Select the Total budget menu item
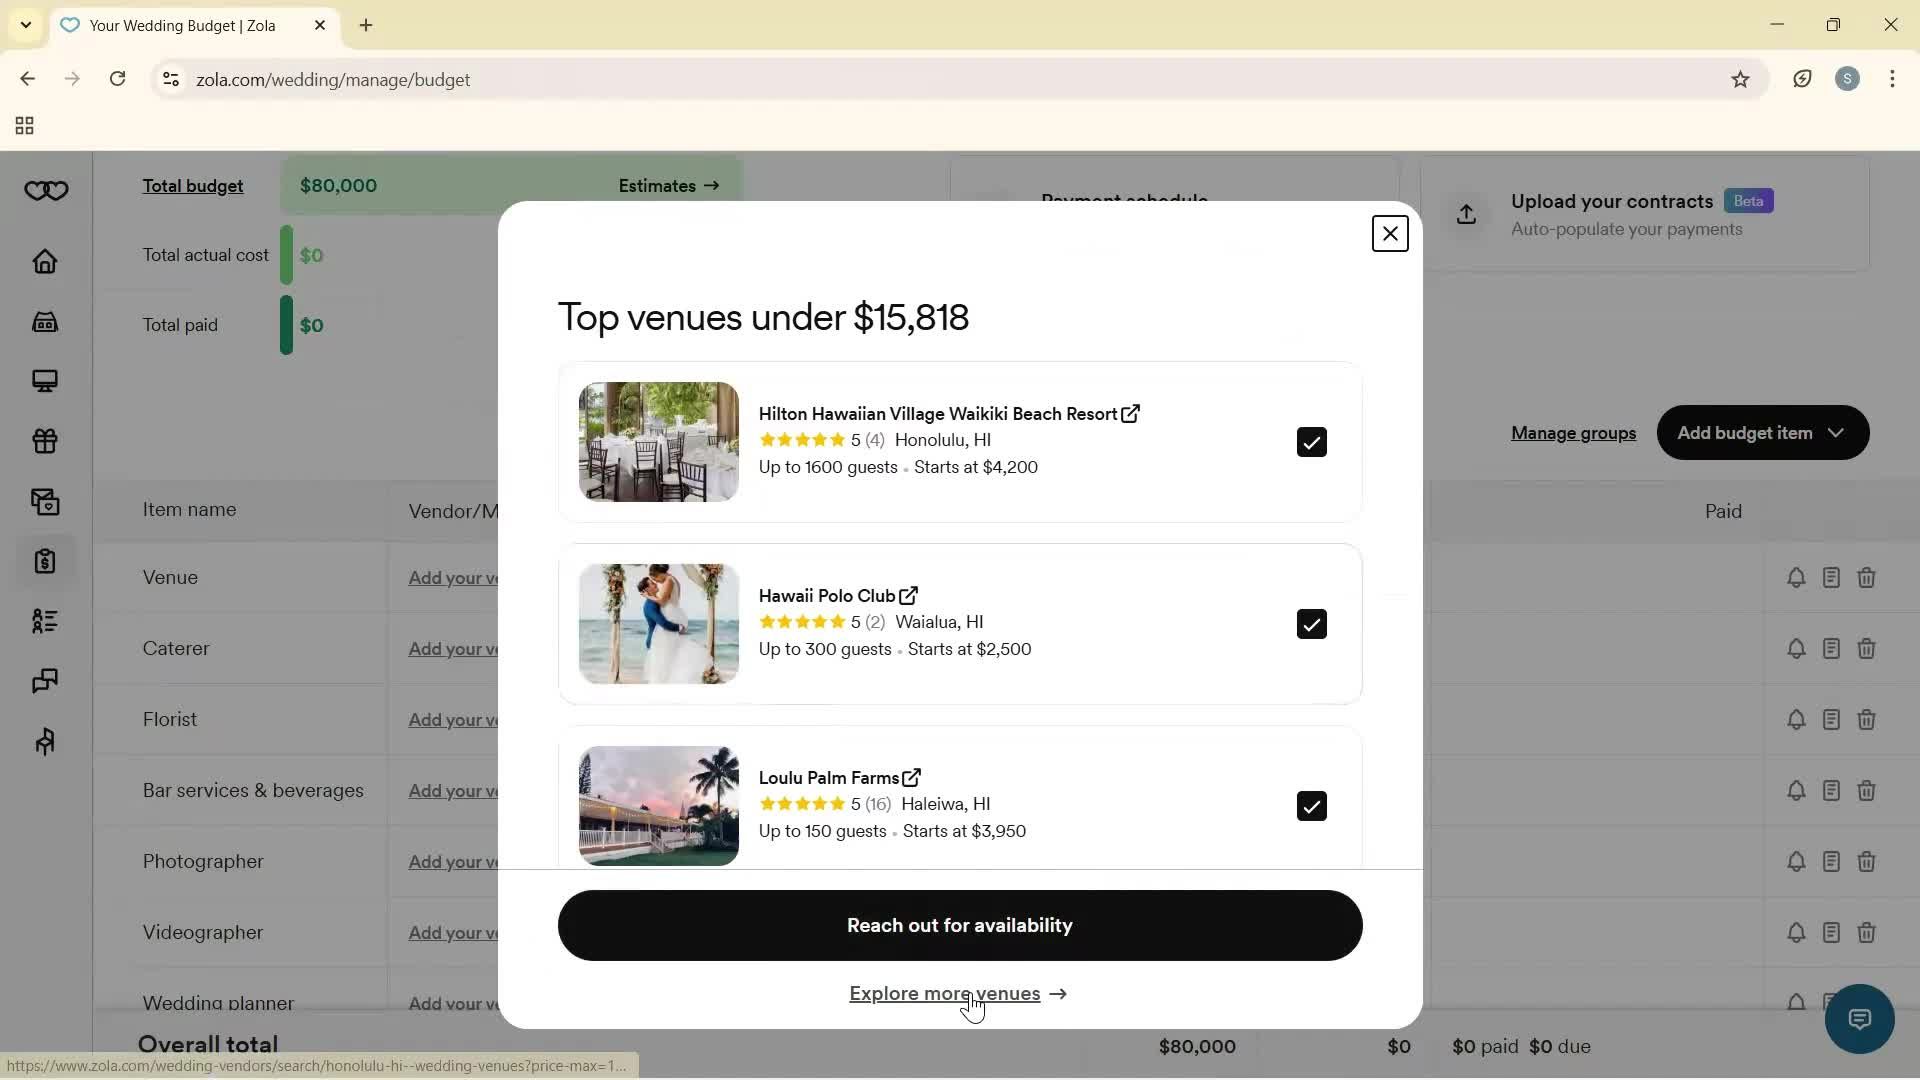Viewport: 1920px width, 1080px height. pos(194,186)
